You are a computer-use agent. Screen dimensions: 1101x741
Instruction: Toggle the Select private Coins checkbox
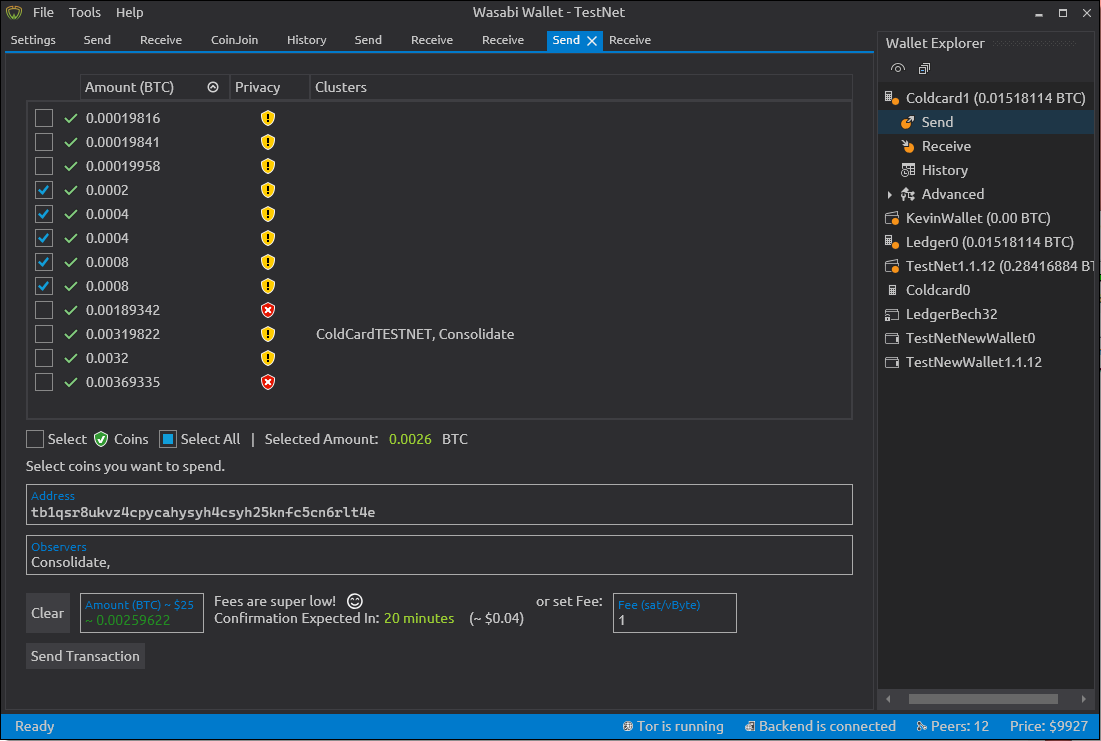34,439
